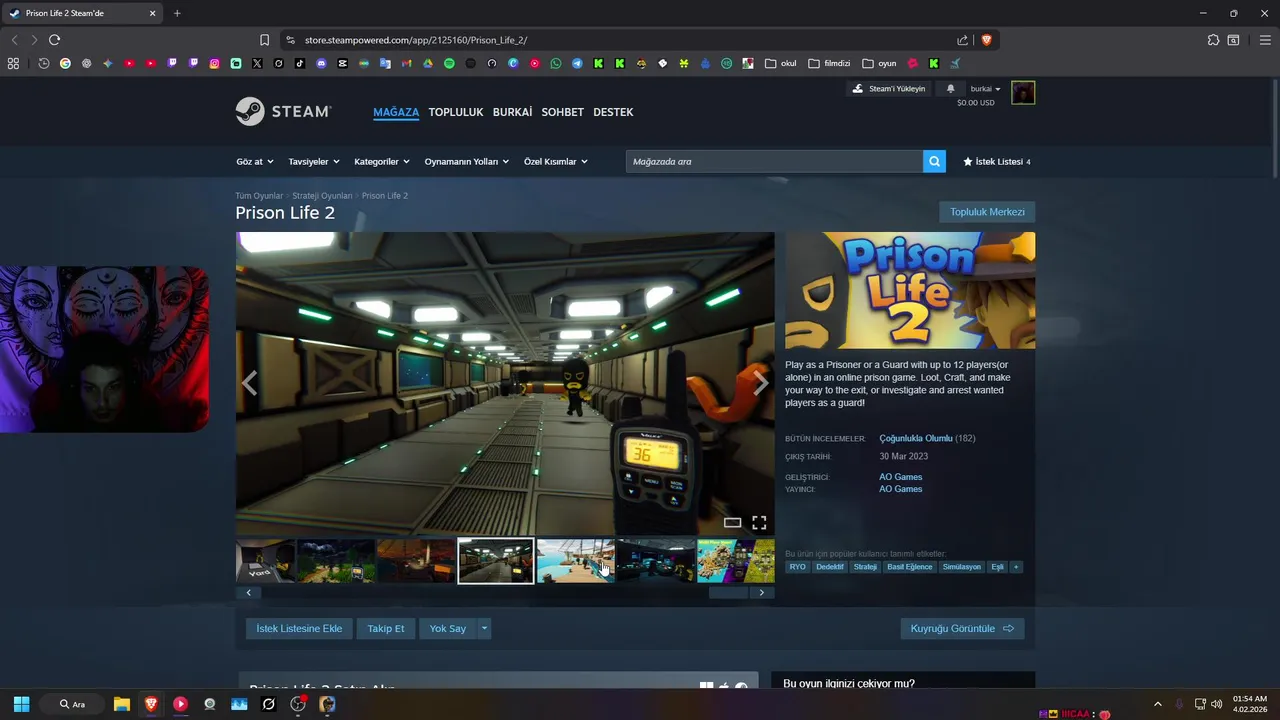Open the browser history bookmark icon

(43, 63)
